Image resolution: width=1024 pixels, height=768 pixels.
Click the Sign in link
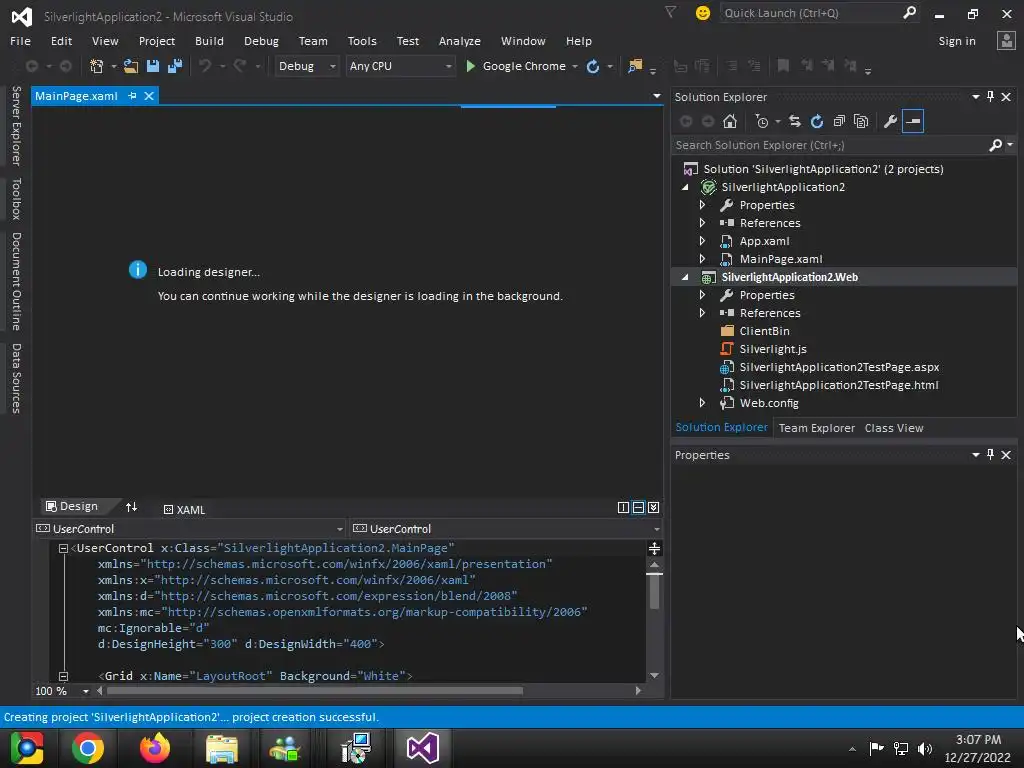tap(957, 40)
